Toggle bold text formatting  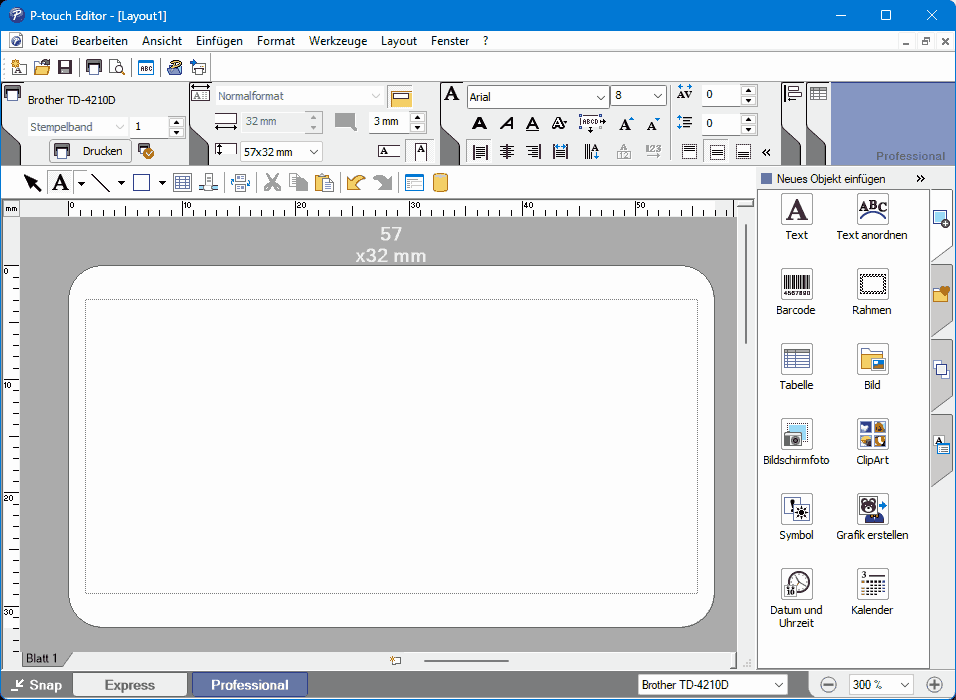coord(479,124)
